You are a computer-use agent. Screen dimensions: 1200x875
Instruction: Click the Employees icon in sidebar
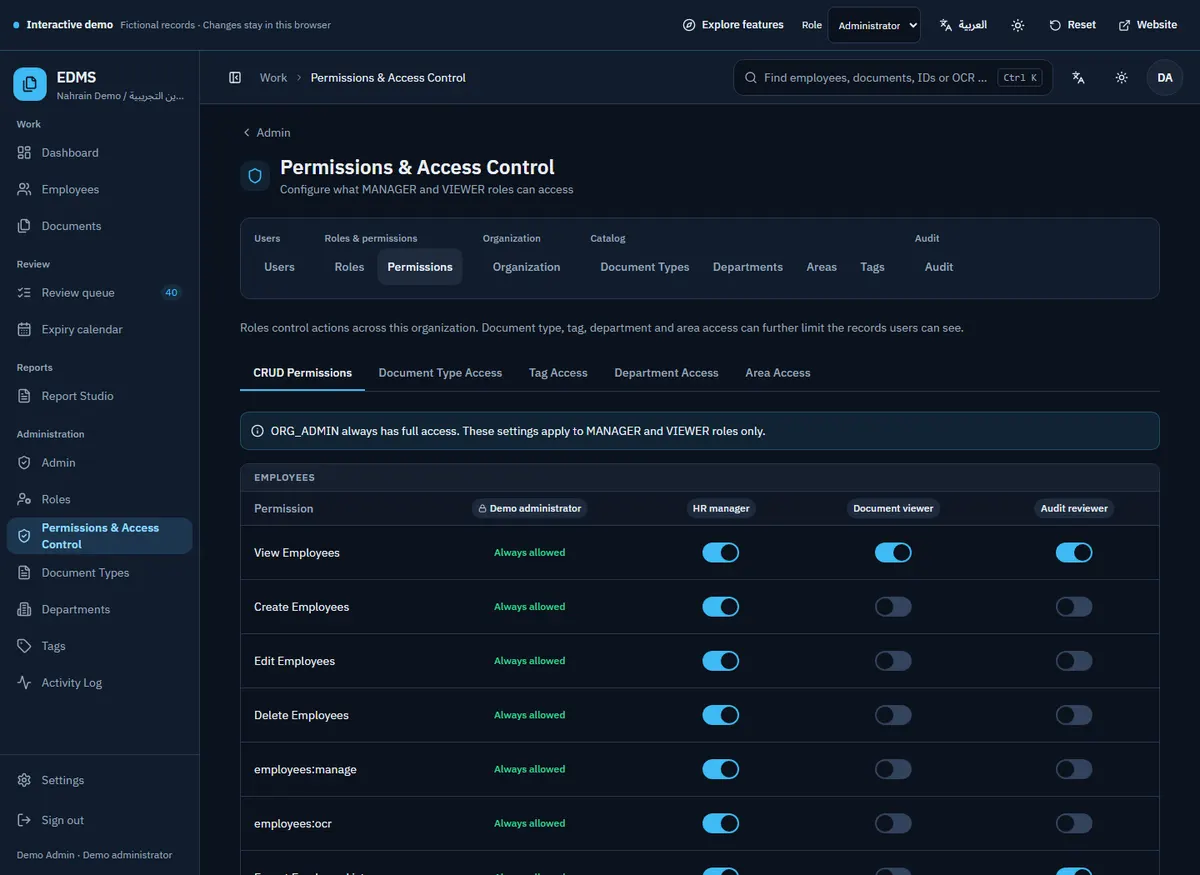point(24,190)
